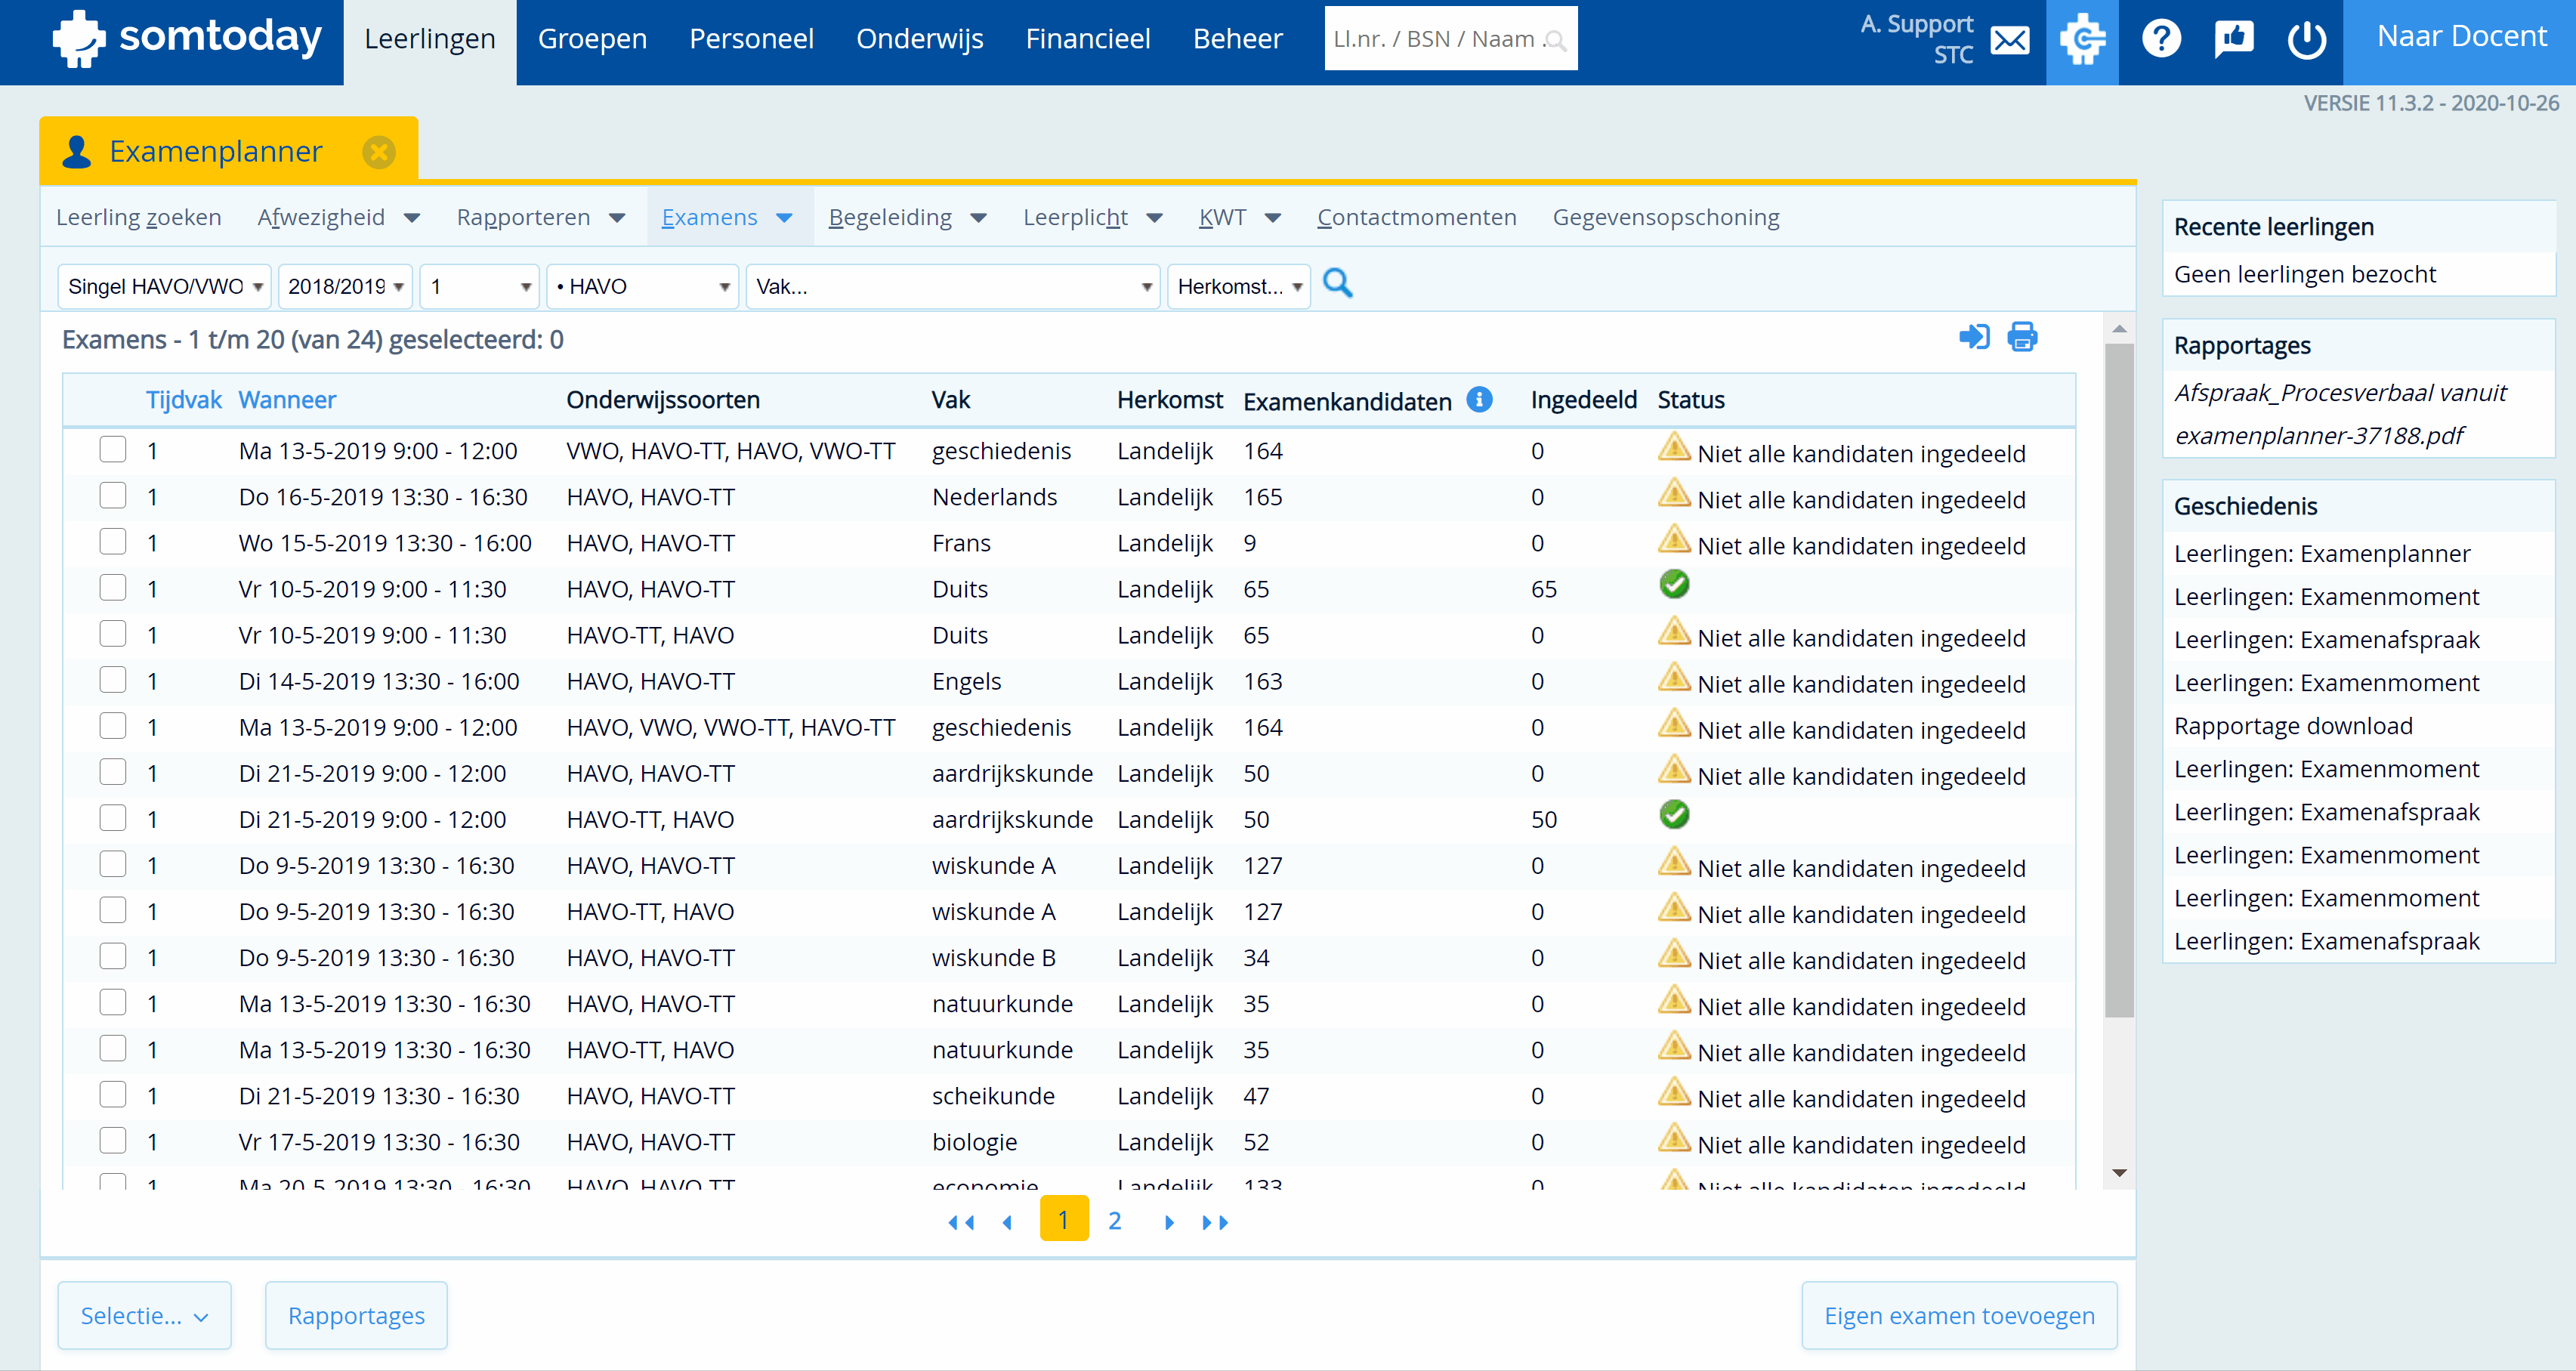This screenshot has height=1371, width=2576.
Task: Click the Examenplanner person icon
Action: pos(76,152)
